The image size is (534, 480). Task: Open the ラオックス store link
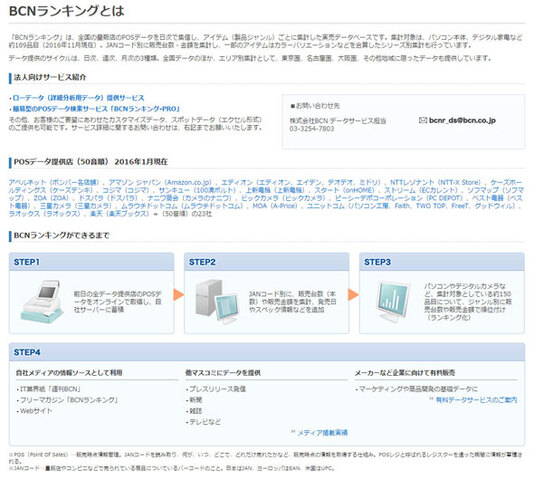click(44, 214)
